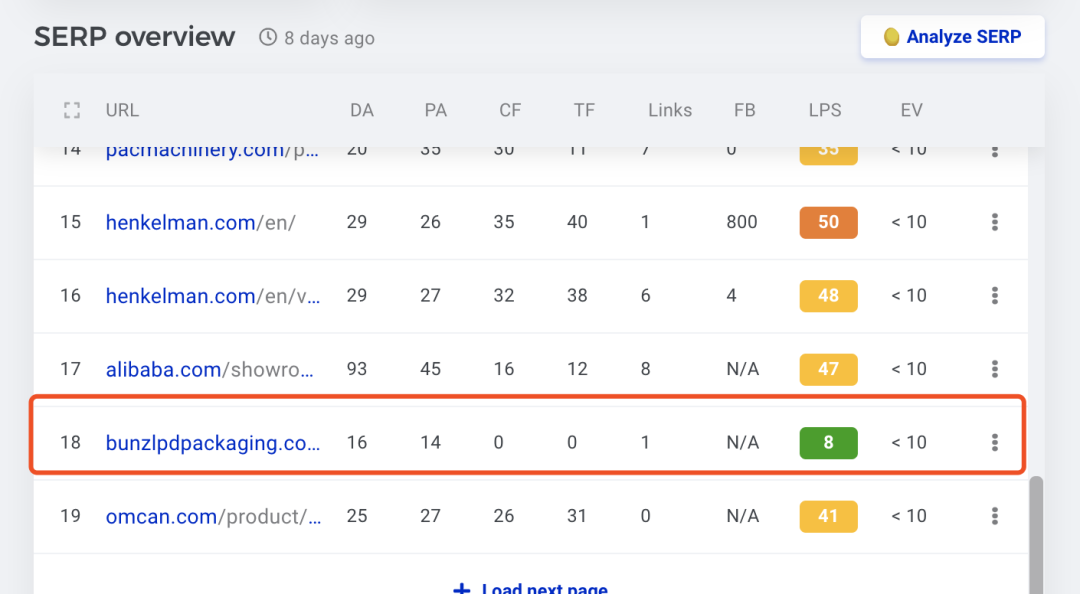
Task: Open the bunzlpdpackaging.com link
Action: tap(213, 443)
